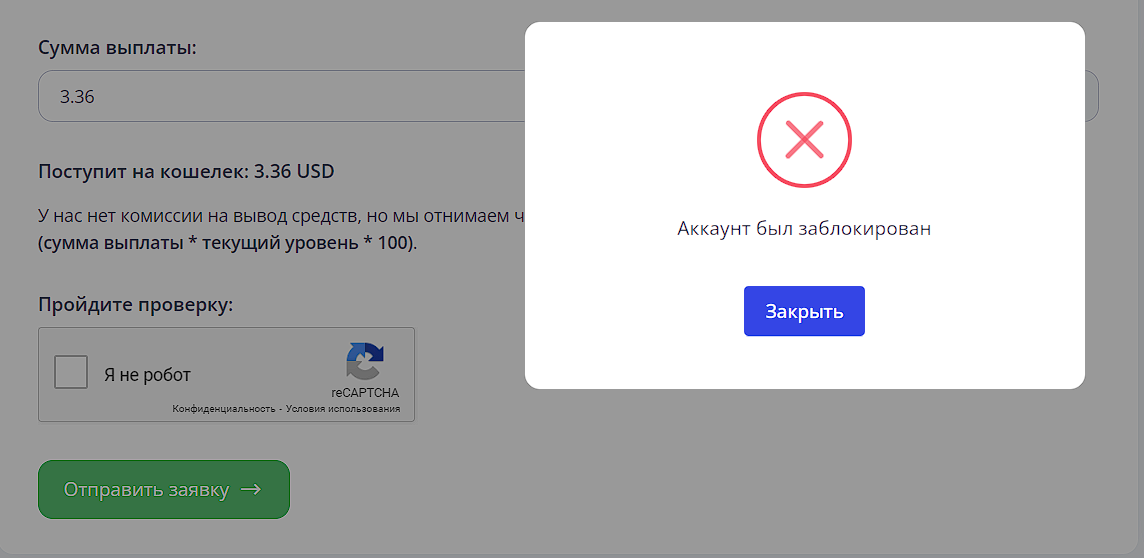This screenshot has height=558, width=1144.
Task: Click the Поступит на кошелек: 3.36 USD text
Action: [x=186, y=172]
